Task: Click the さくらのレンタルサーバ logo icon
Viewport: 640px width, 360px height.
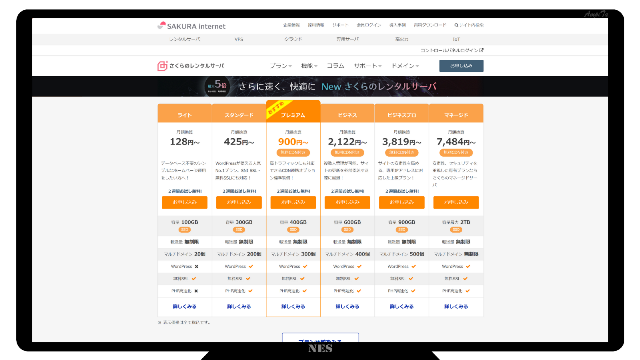Action: (162, 66)
